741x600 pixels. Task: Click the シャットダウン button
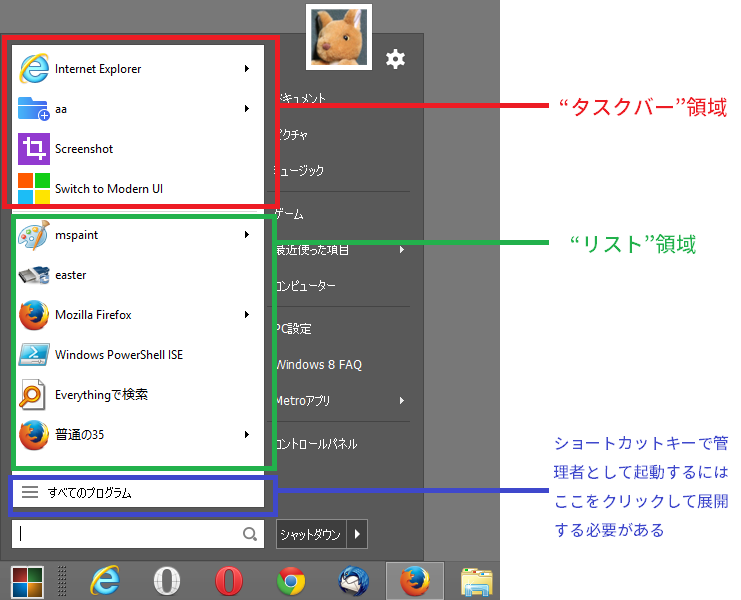pos(311,534)
